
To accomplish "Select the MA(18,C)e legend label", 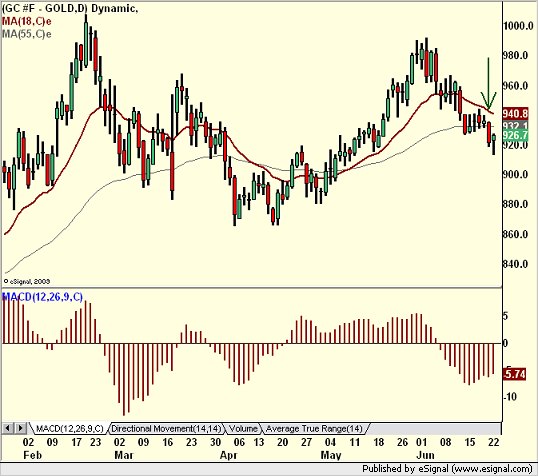I will [x=26, y=21].
